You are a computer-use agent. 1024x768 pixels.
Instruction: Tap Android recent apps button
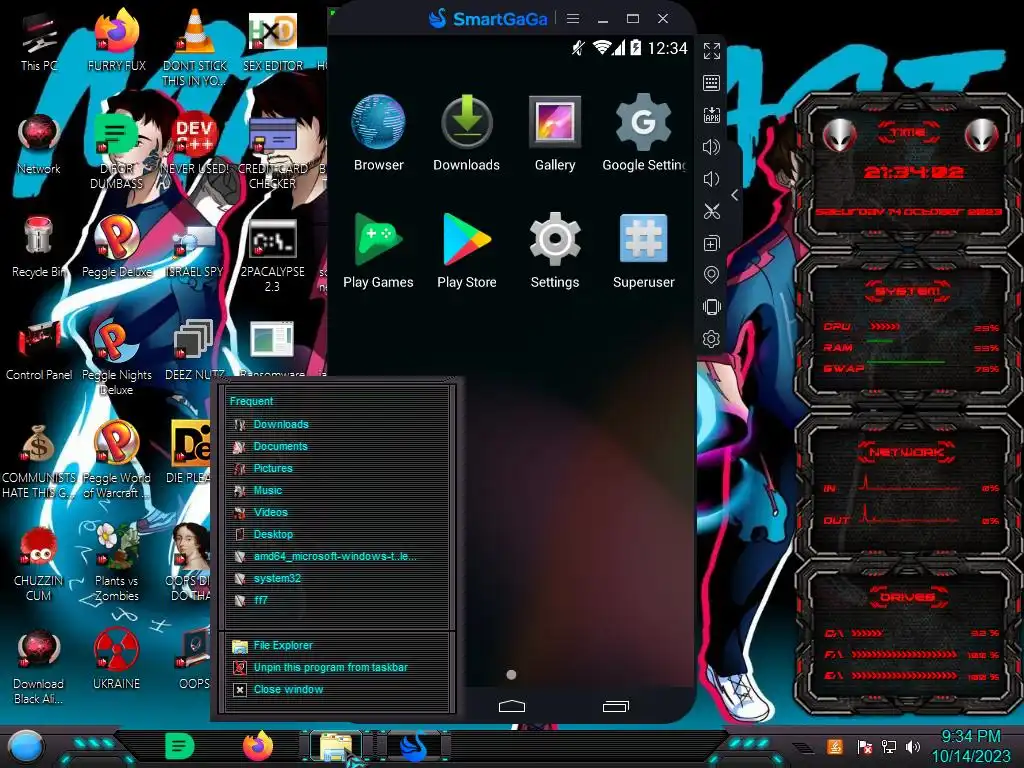pos(615,706)
